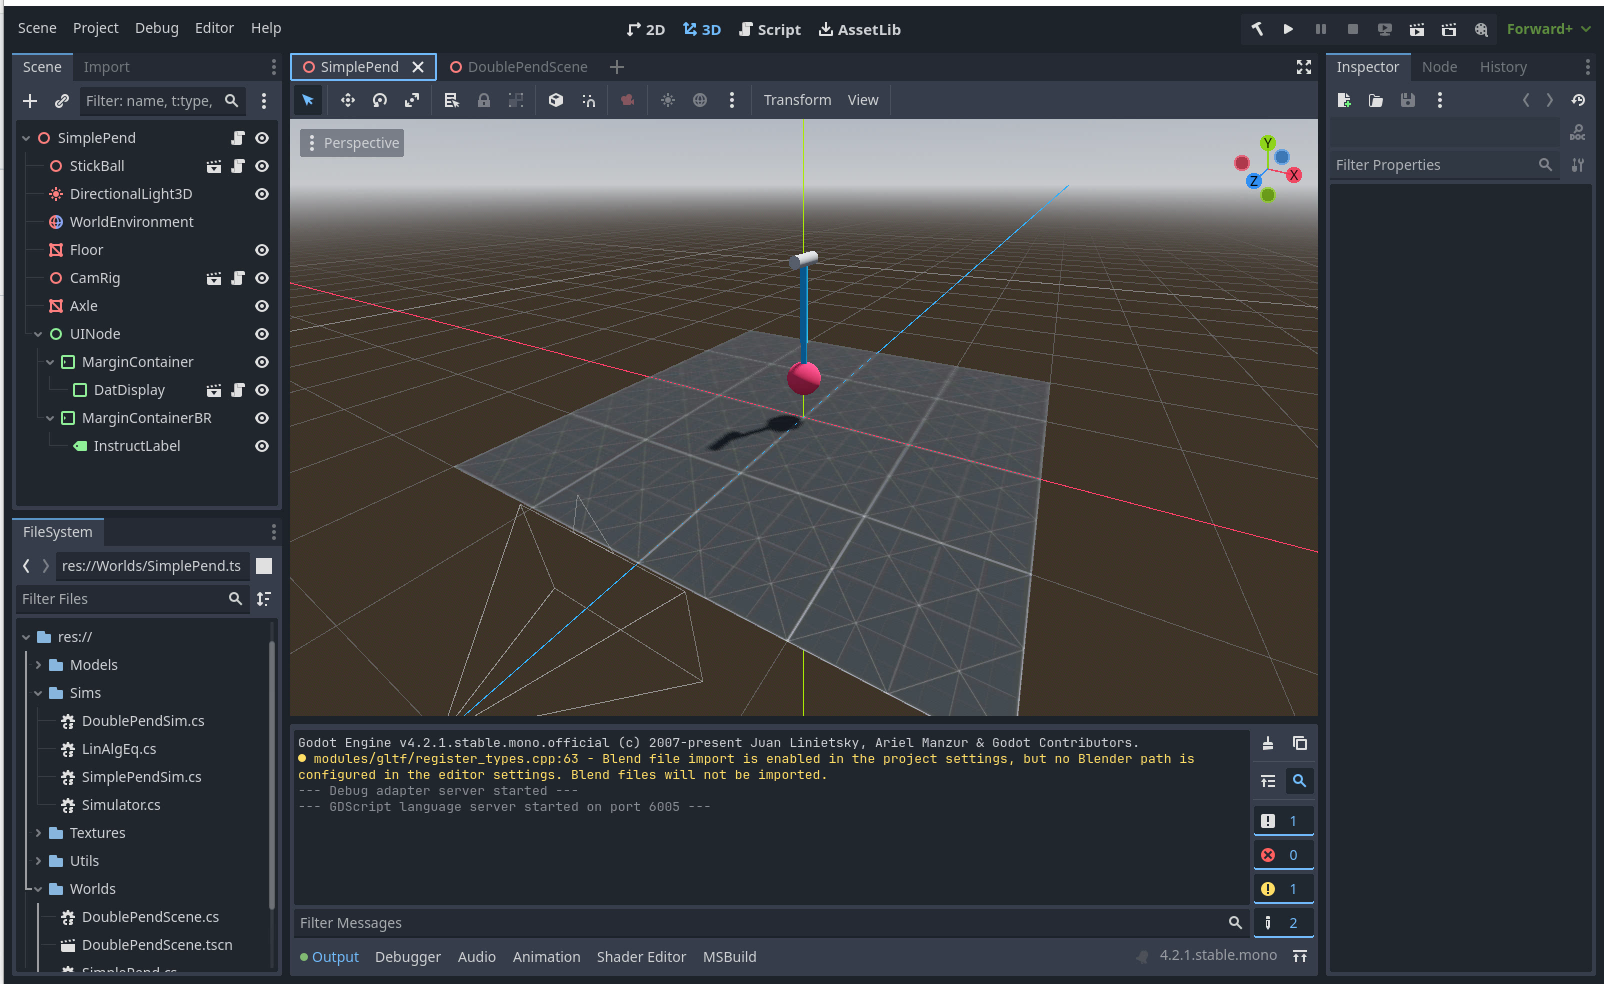Viewport: 1604px width, 984px height.
Task: Hide the InstructLabel node
Action: (x=262, y=446)
